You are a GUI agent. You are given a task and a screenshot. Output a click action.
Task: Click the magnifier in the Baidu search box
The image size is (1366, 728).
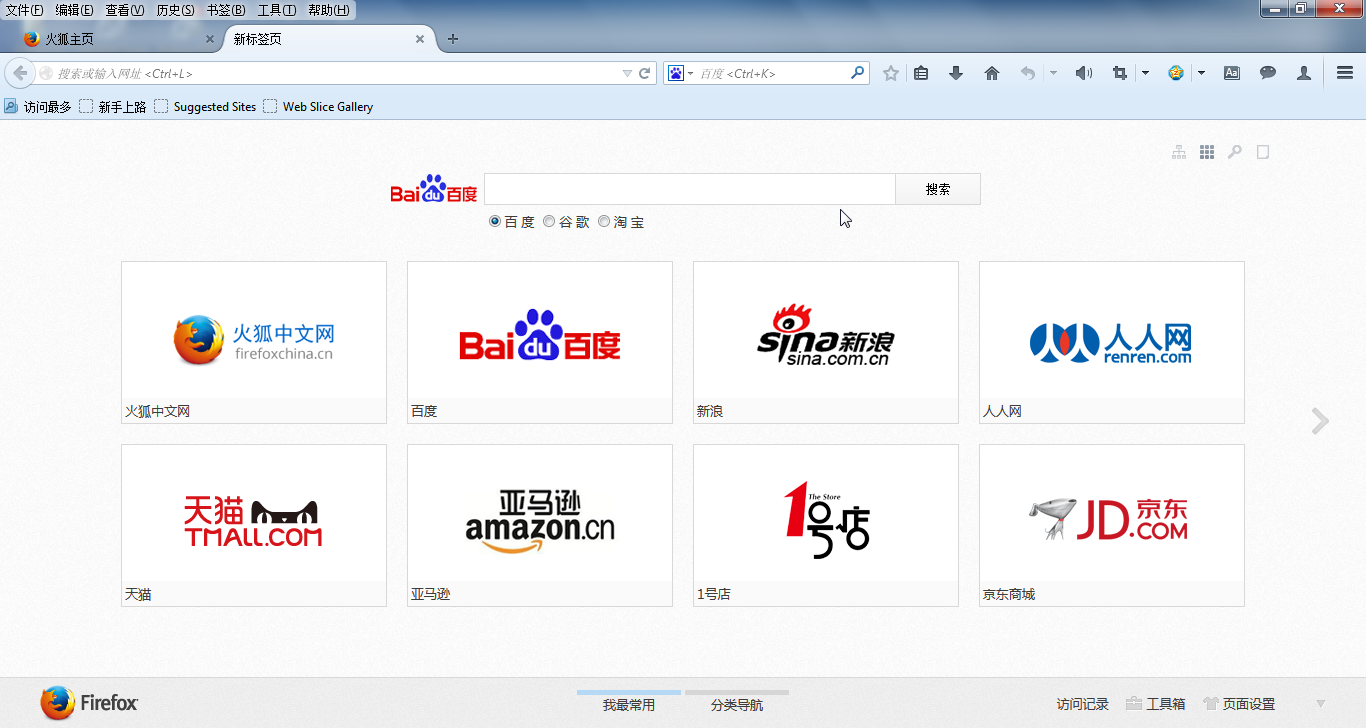pyautogui.click(x=857, y=73)
